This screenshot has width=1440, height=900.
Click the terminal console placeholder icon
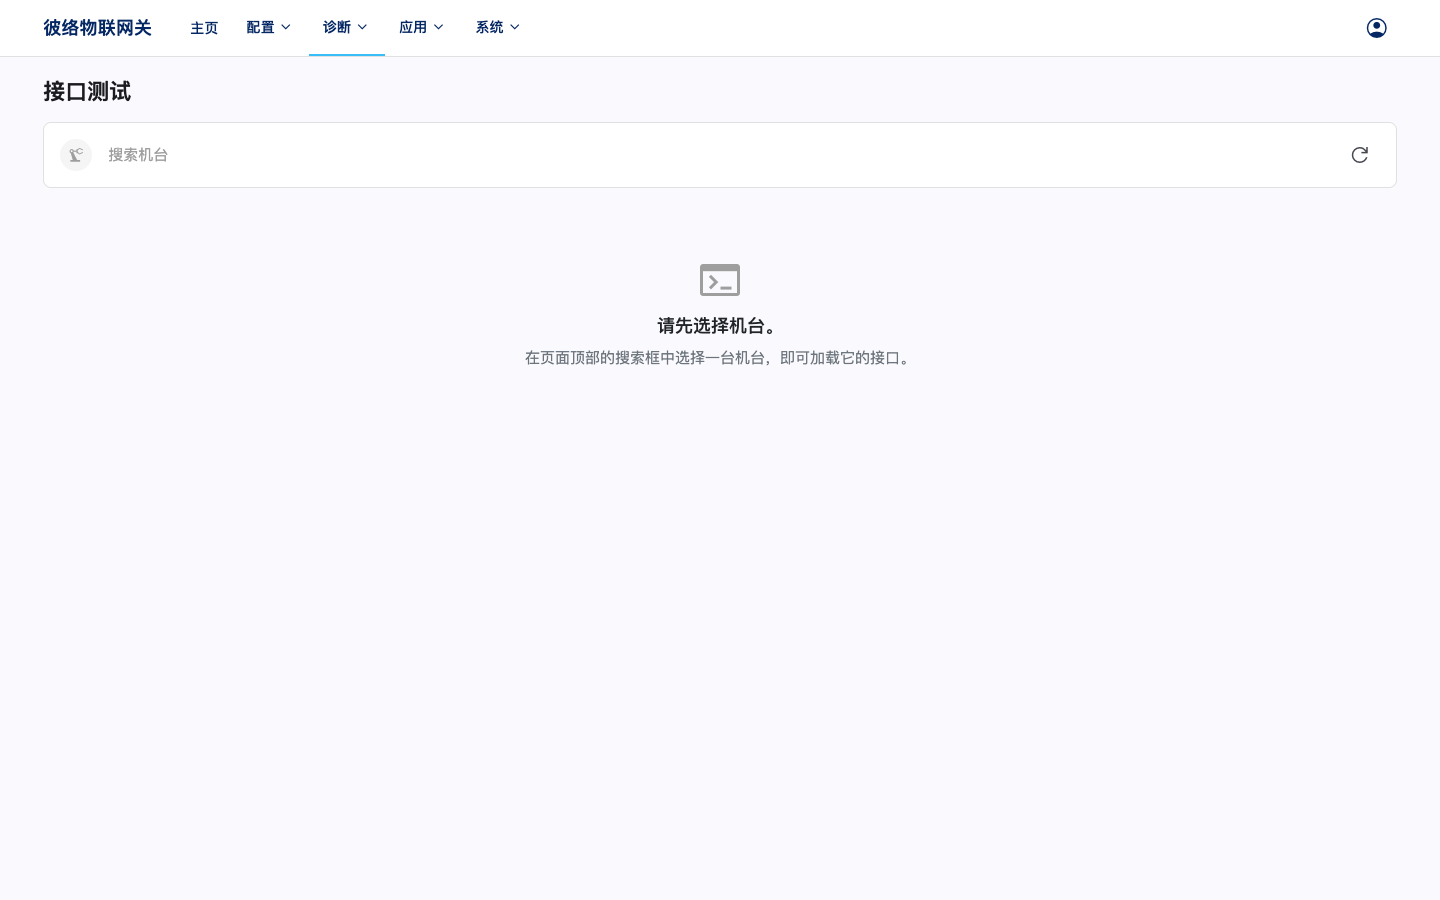pyautogui.click(x=720, y=280)
